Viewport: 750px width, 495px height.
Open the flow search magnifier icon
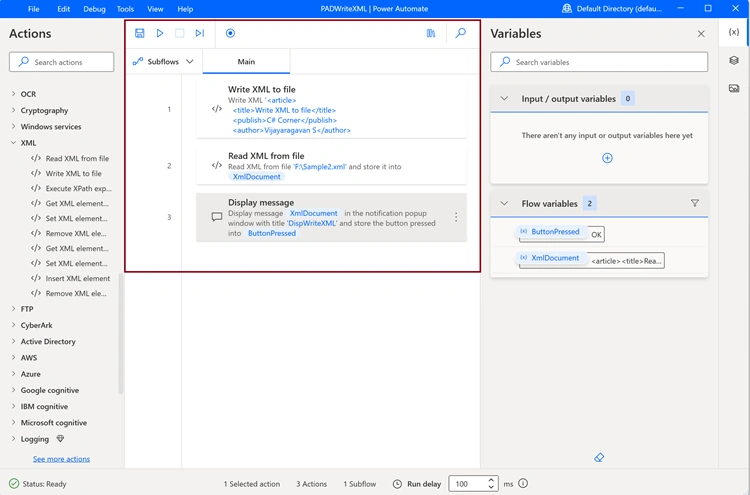461,33
